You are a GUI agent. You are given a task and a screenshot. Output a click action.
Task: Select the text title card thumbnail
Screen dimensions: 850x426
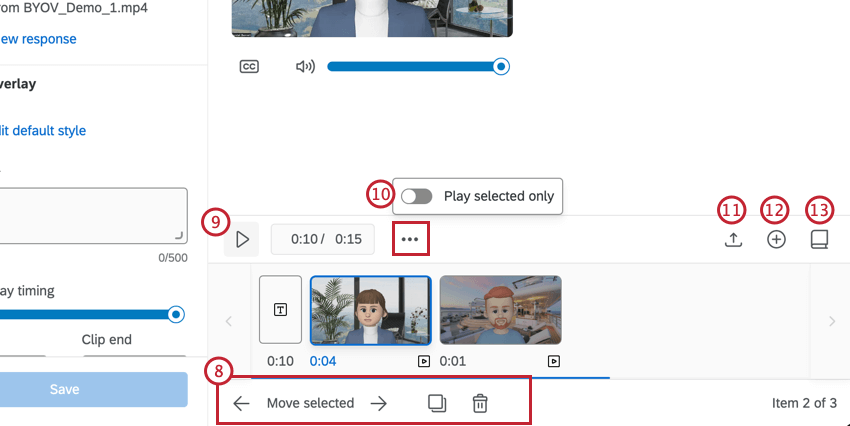(280, 309)
